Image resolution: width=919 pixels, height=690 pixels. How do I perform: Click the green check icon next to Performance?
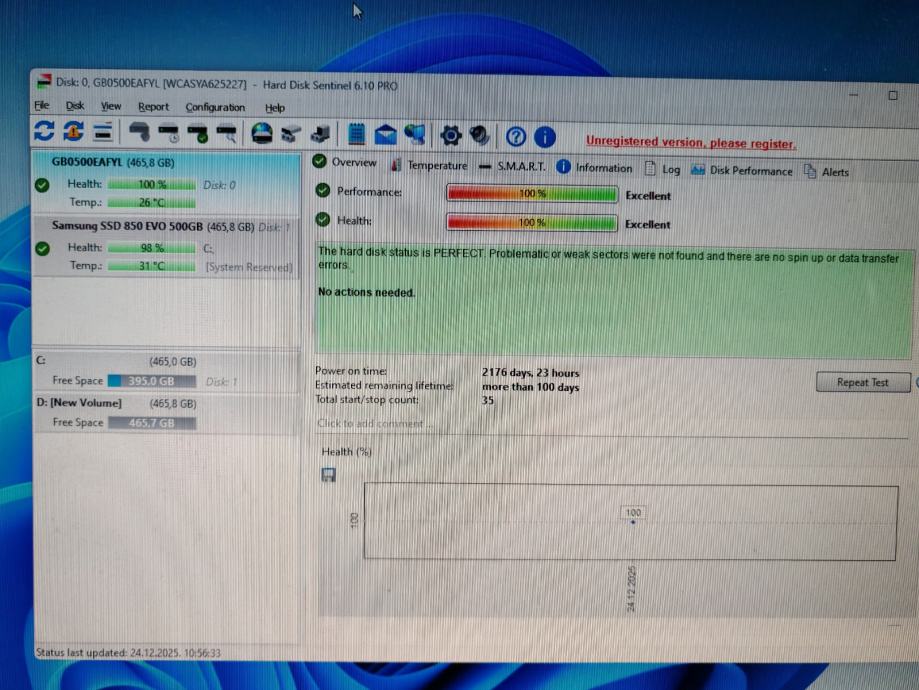323,190
